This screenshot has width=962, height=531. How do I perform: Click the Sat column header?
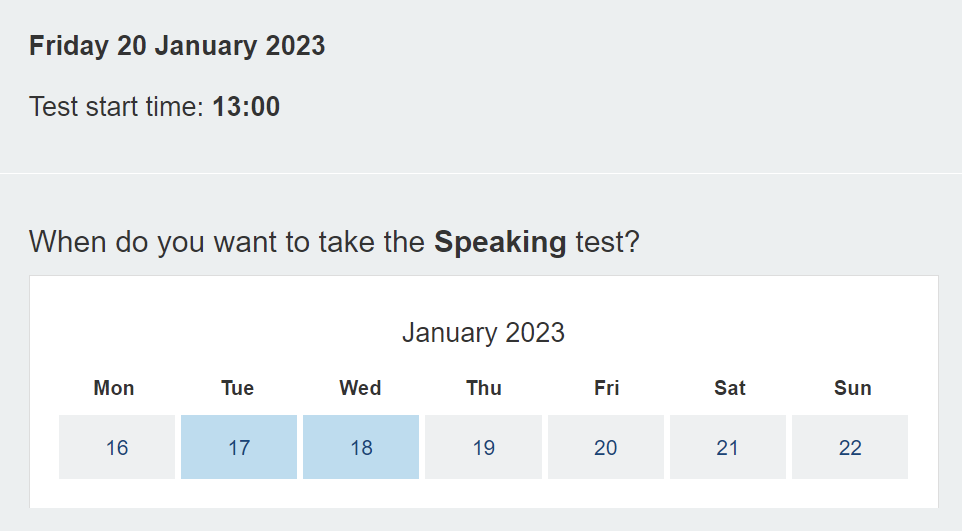click(x=730, y=388)
